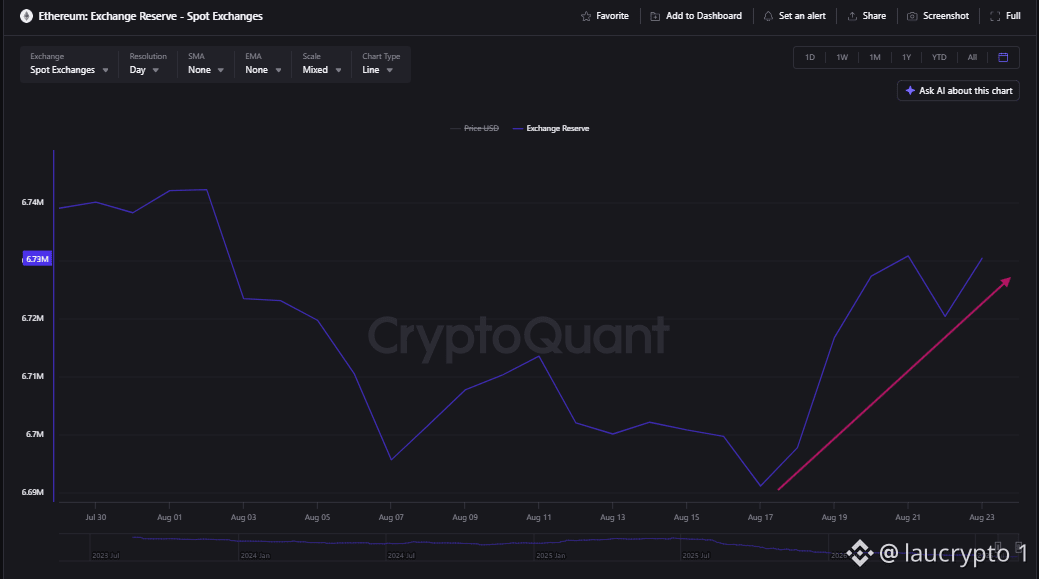Click the 6.71M y-axis label
The image size is (1039, 579).
[x=32, y=376]
